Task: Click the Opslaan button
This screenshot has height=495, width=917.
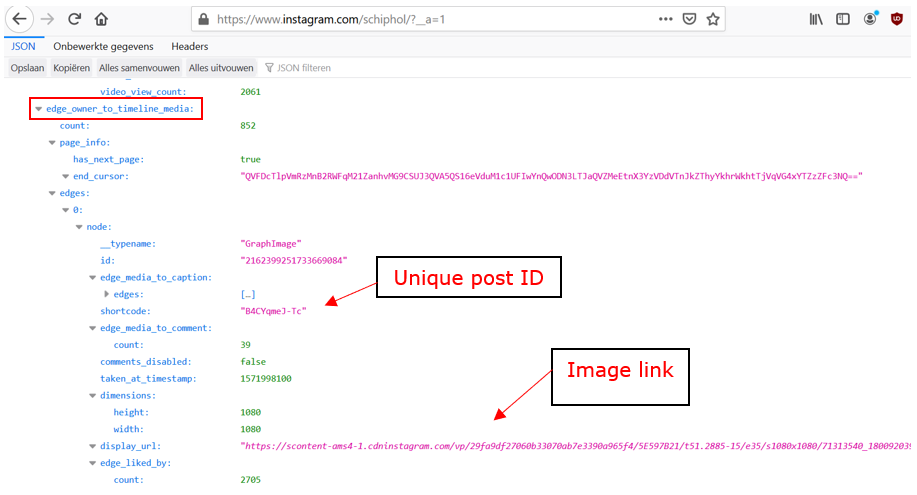Action: pos(27,68)
